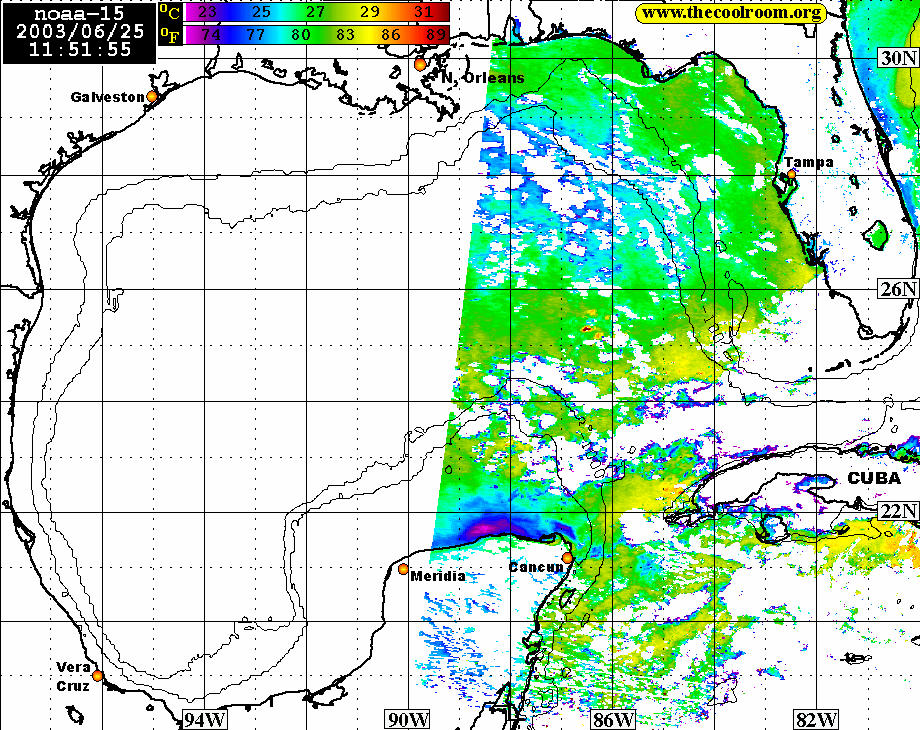Image resolution: width=920 pixels, height=730 pixels.
Task: Click the Vera Cruz text label
Action: [x=73, y=677]
